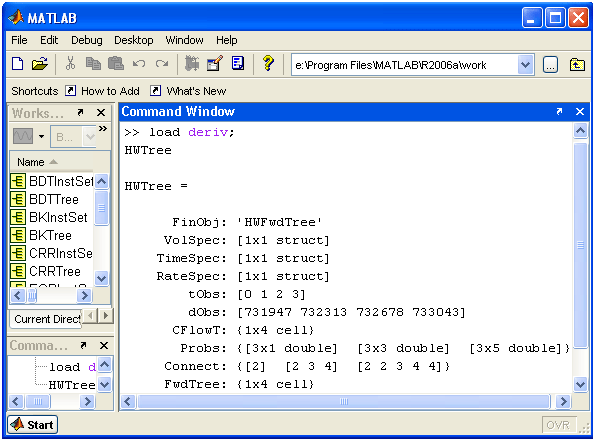This screenshot has height=441, width=595.
Task: Open the Edit menu
Action: [x=49, y=40]
